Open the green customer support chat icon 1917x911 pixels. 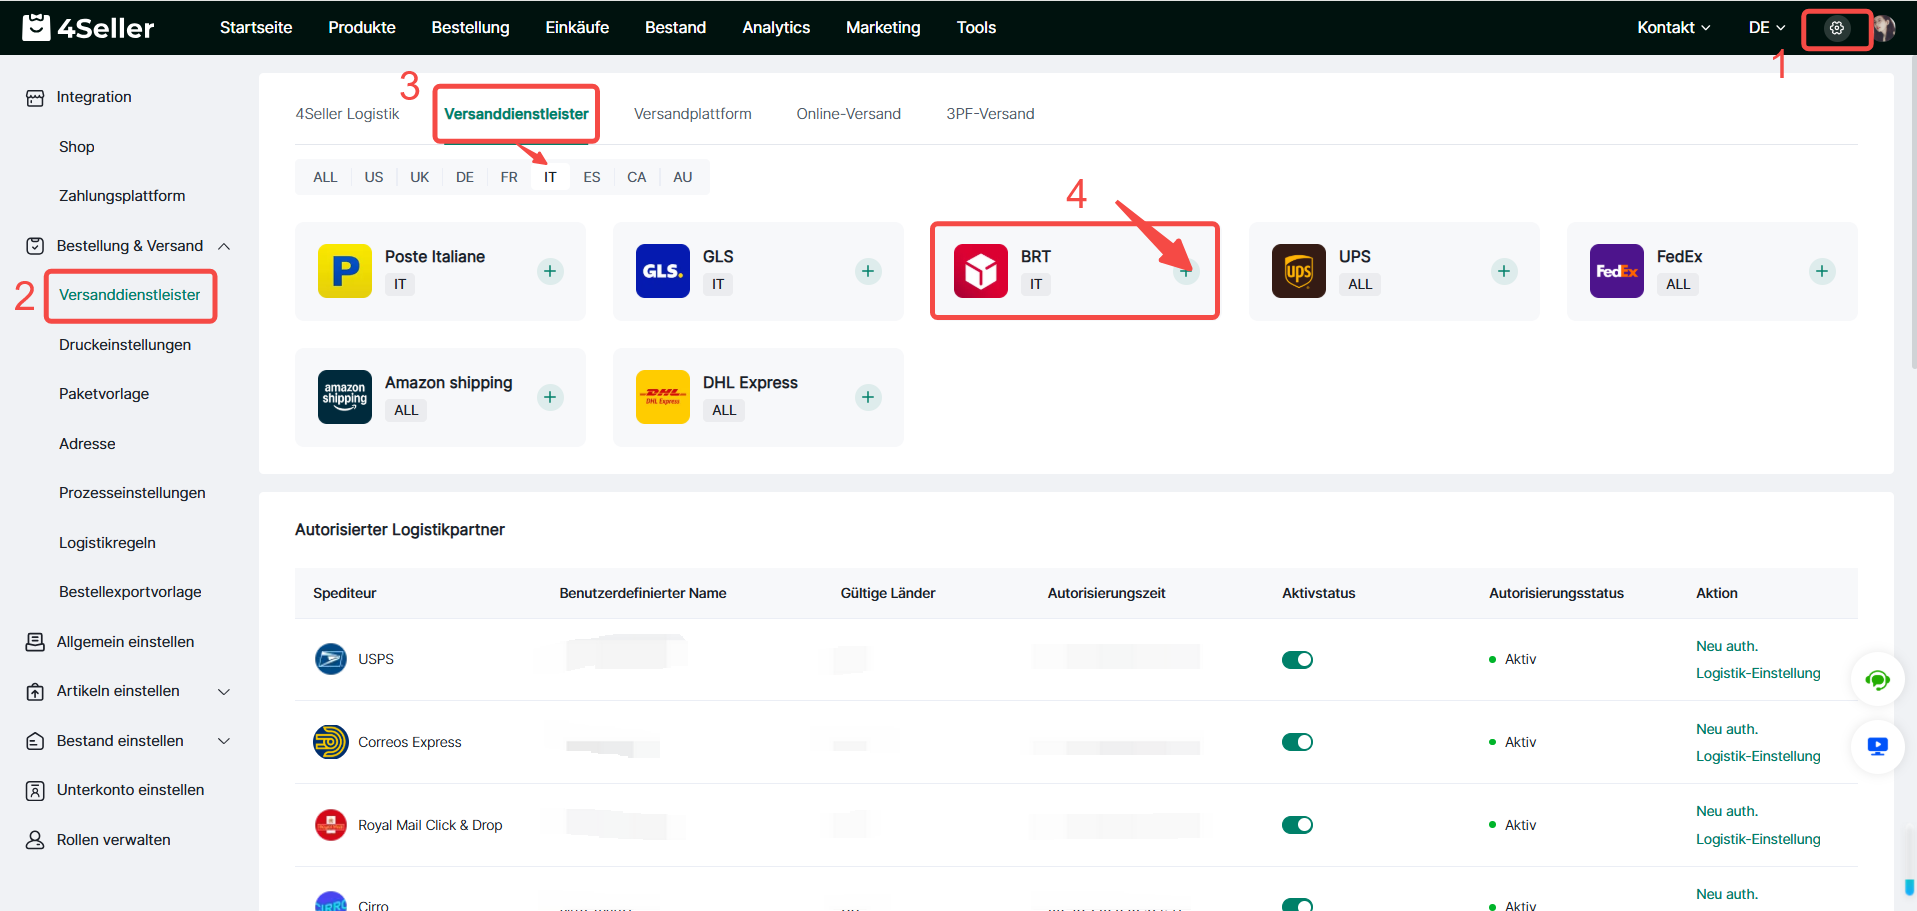[1877, 681]
